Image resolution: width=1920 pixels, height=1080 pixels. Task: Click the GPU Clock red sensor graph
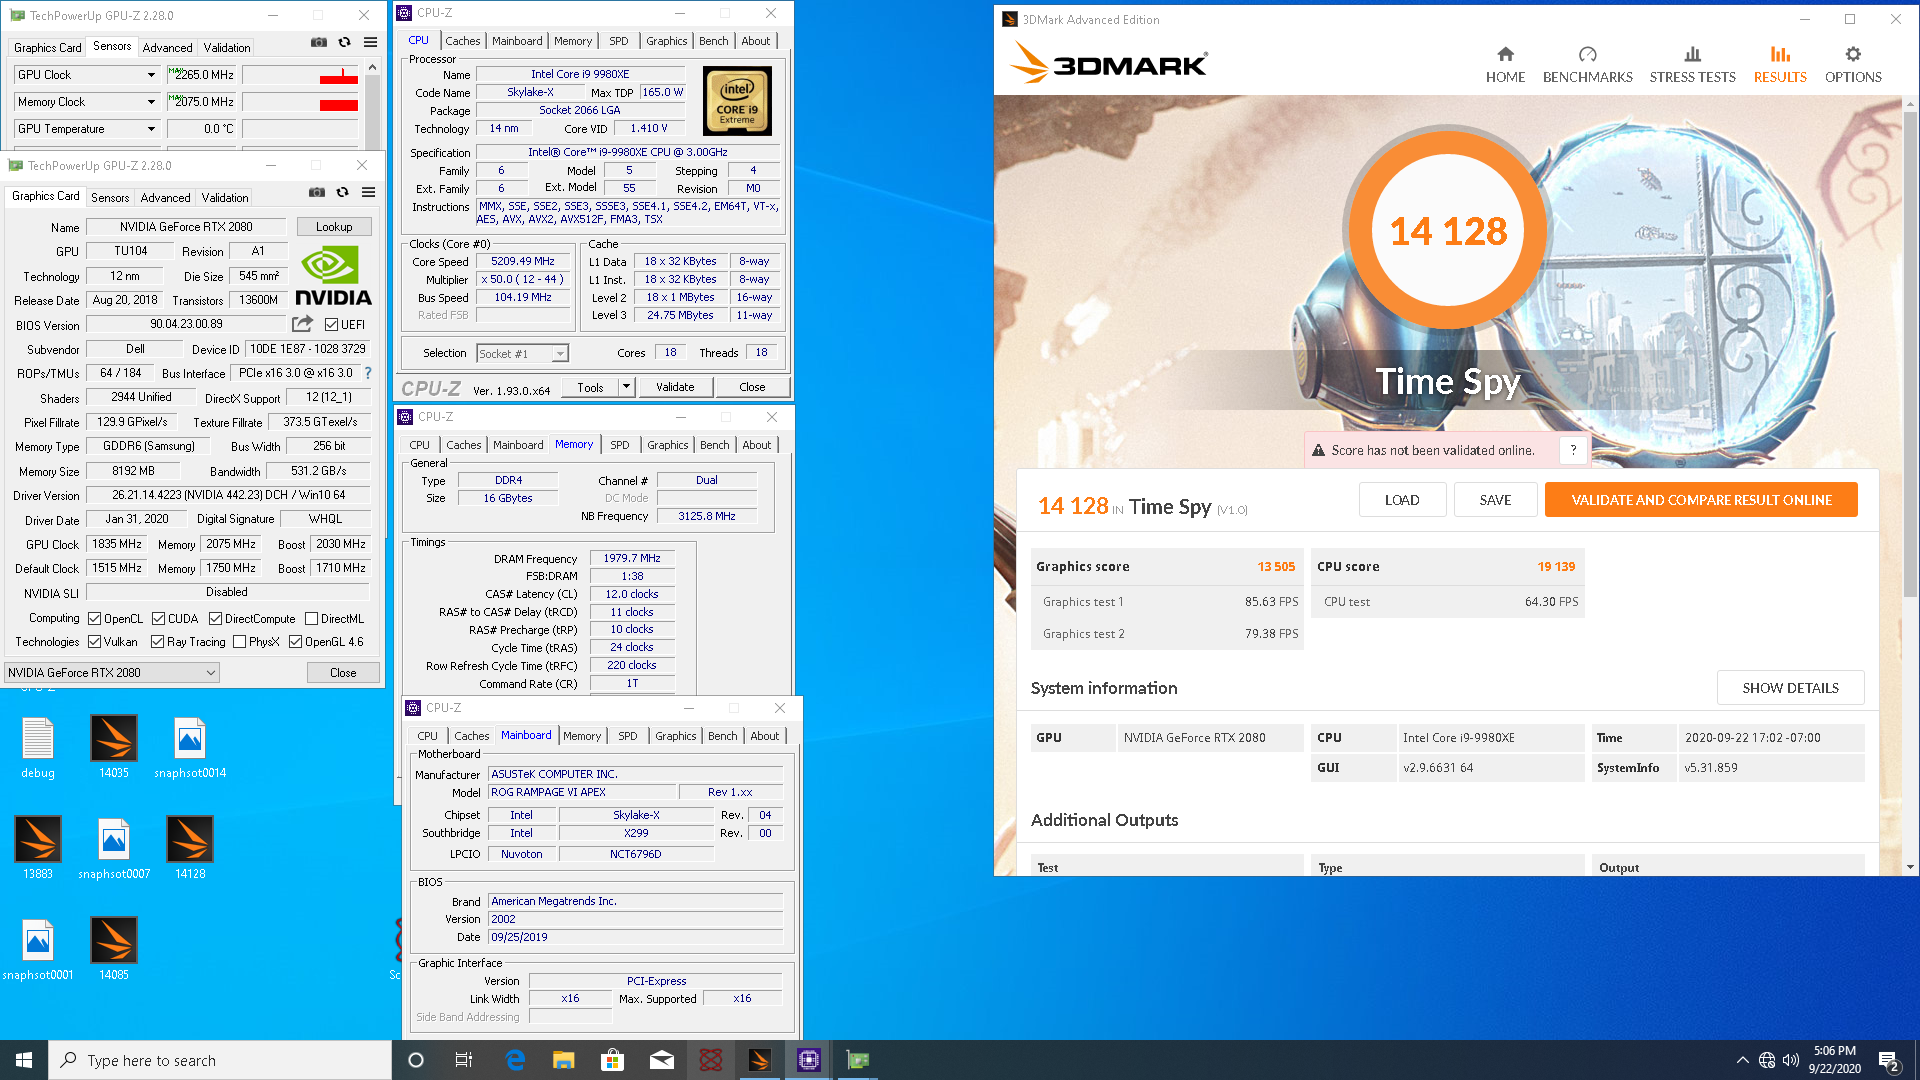[300, 75]
